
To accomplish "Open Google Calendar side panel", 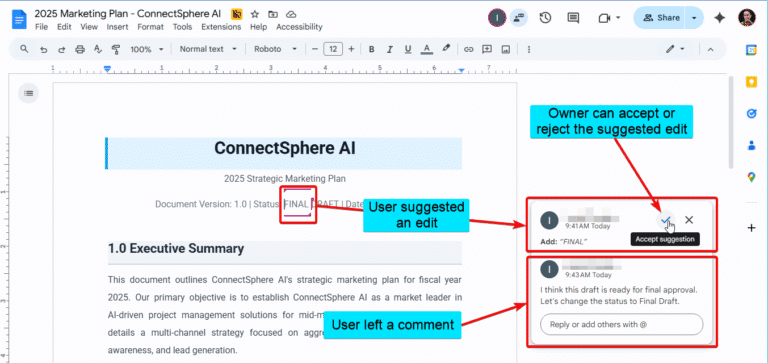I will click(x=751, y=50).
